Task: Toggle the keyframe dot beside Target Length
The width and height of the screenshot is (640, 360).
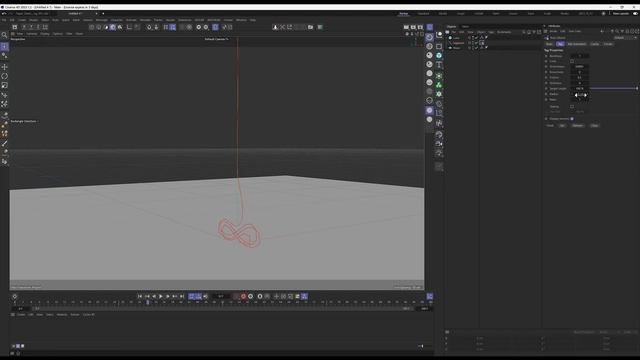Action: pyautogui.click(x=546, y=89)
